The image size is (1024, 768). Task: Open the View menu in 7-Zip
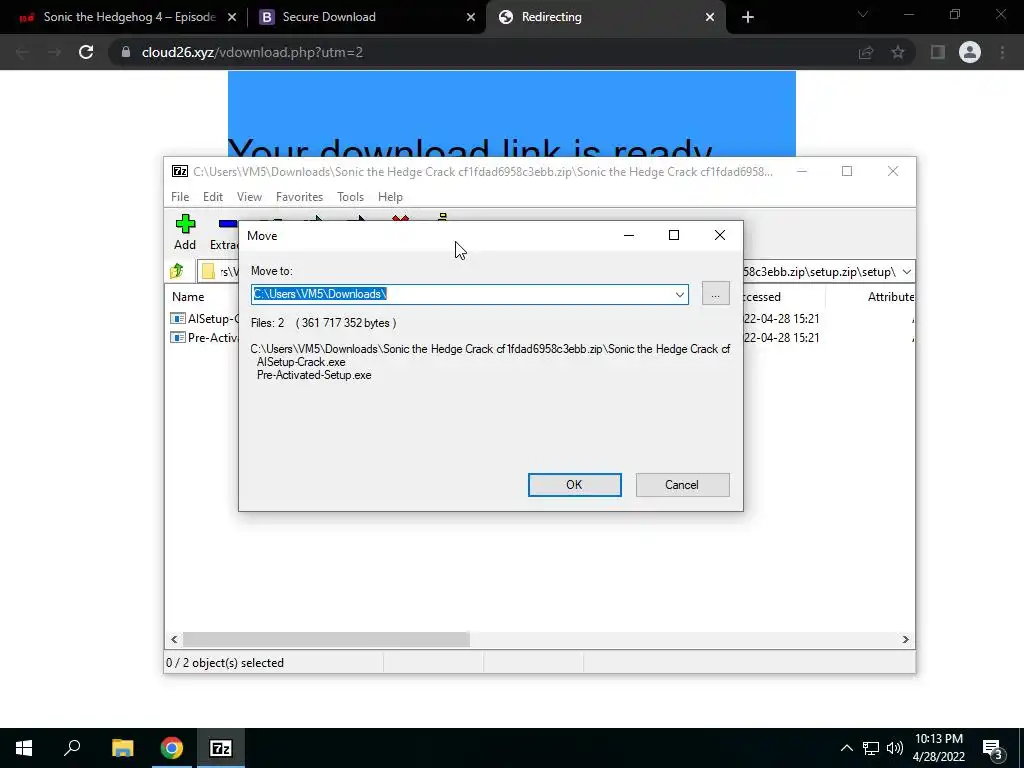pyautogui.click(x=249, y=197)
